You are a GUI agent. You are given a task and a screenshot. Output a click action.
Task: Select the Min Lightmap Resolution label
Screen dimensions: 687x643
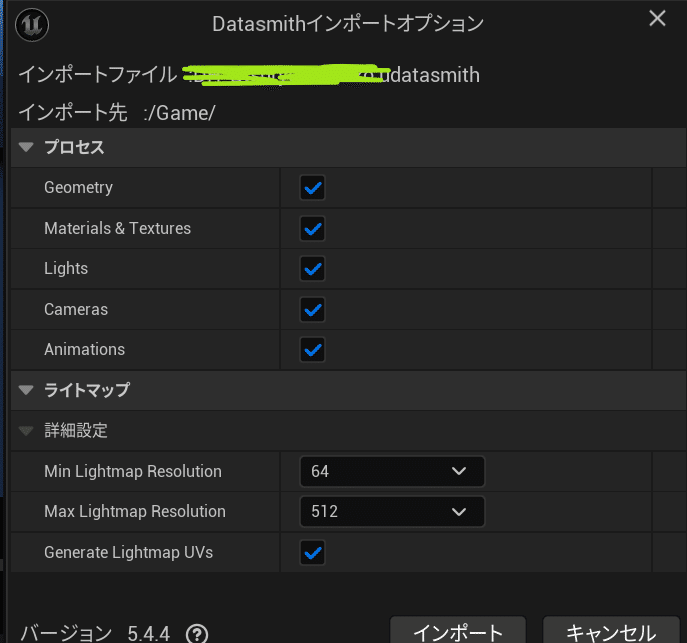[133, 471]
